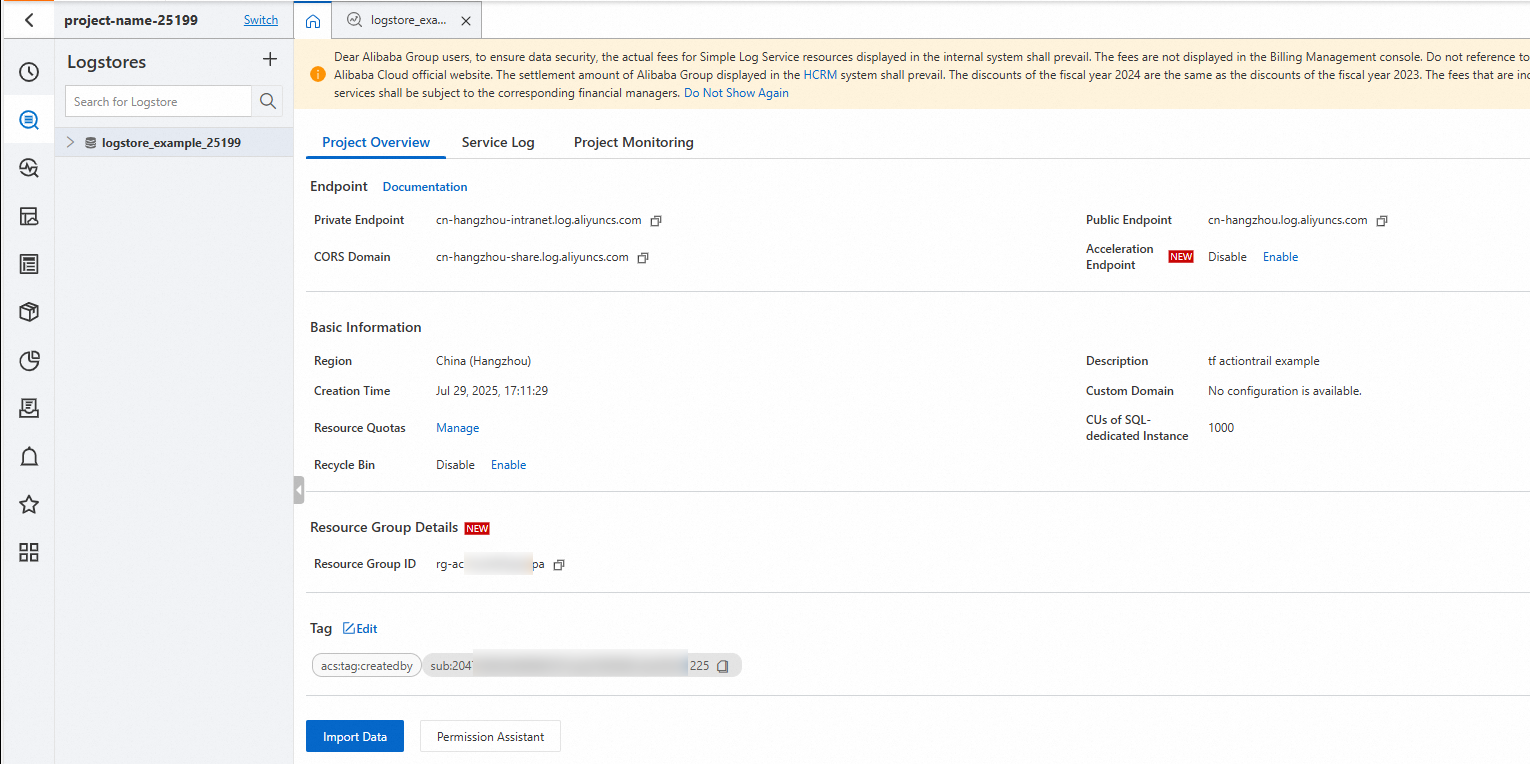The height and width of the screenshot is (764, 1530).
Task: Click the back arrow icon beside project name
Action: tap(29, 20)
